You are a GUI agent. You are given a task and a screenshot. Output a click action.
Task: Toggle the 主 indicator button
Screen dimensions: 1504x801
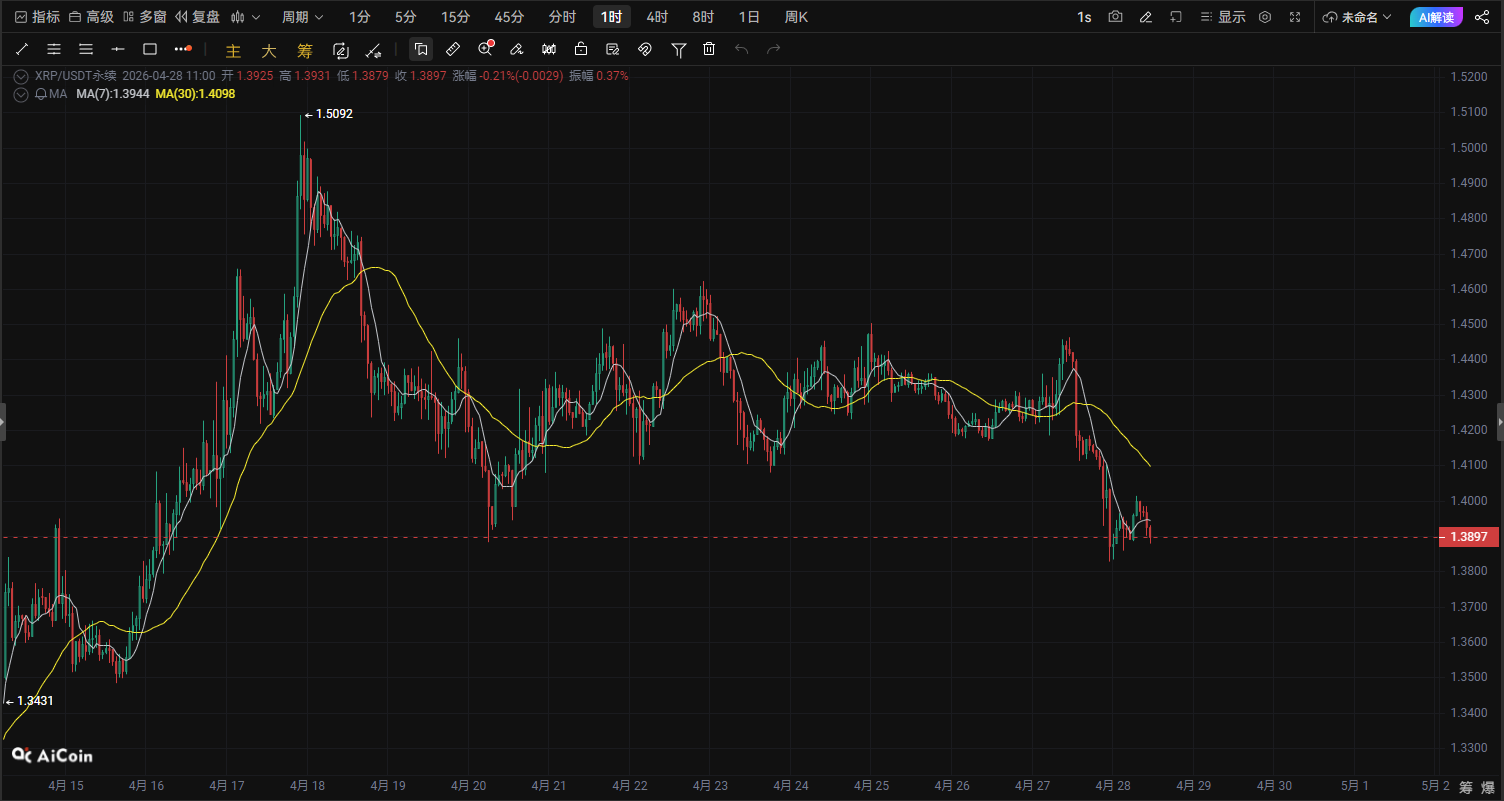point(233,50)
